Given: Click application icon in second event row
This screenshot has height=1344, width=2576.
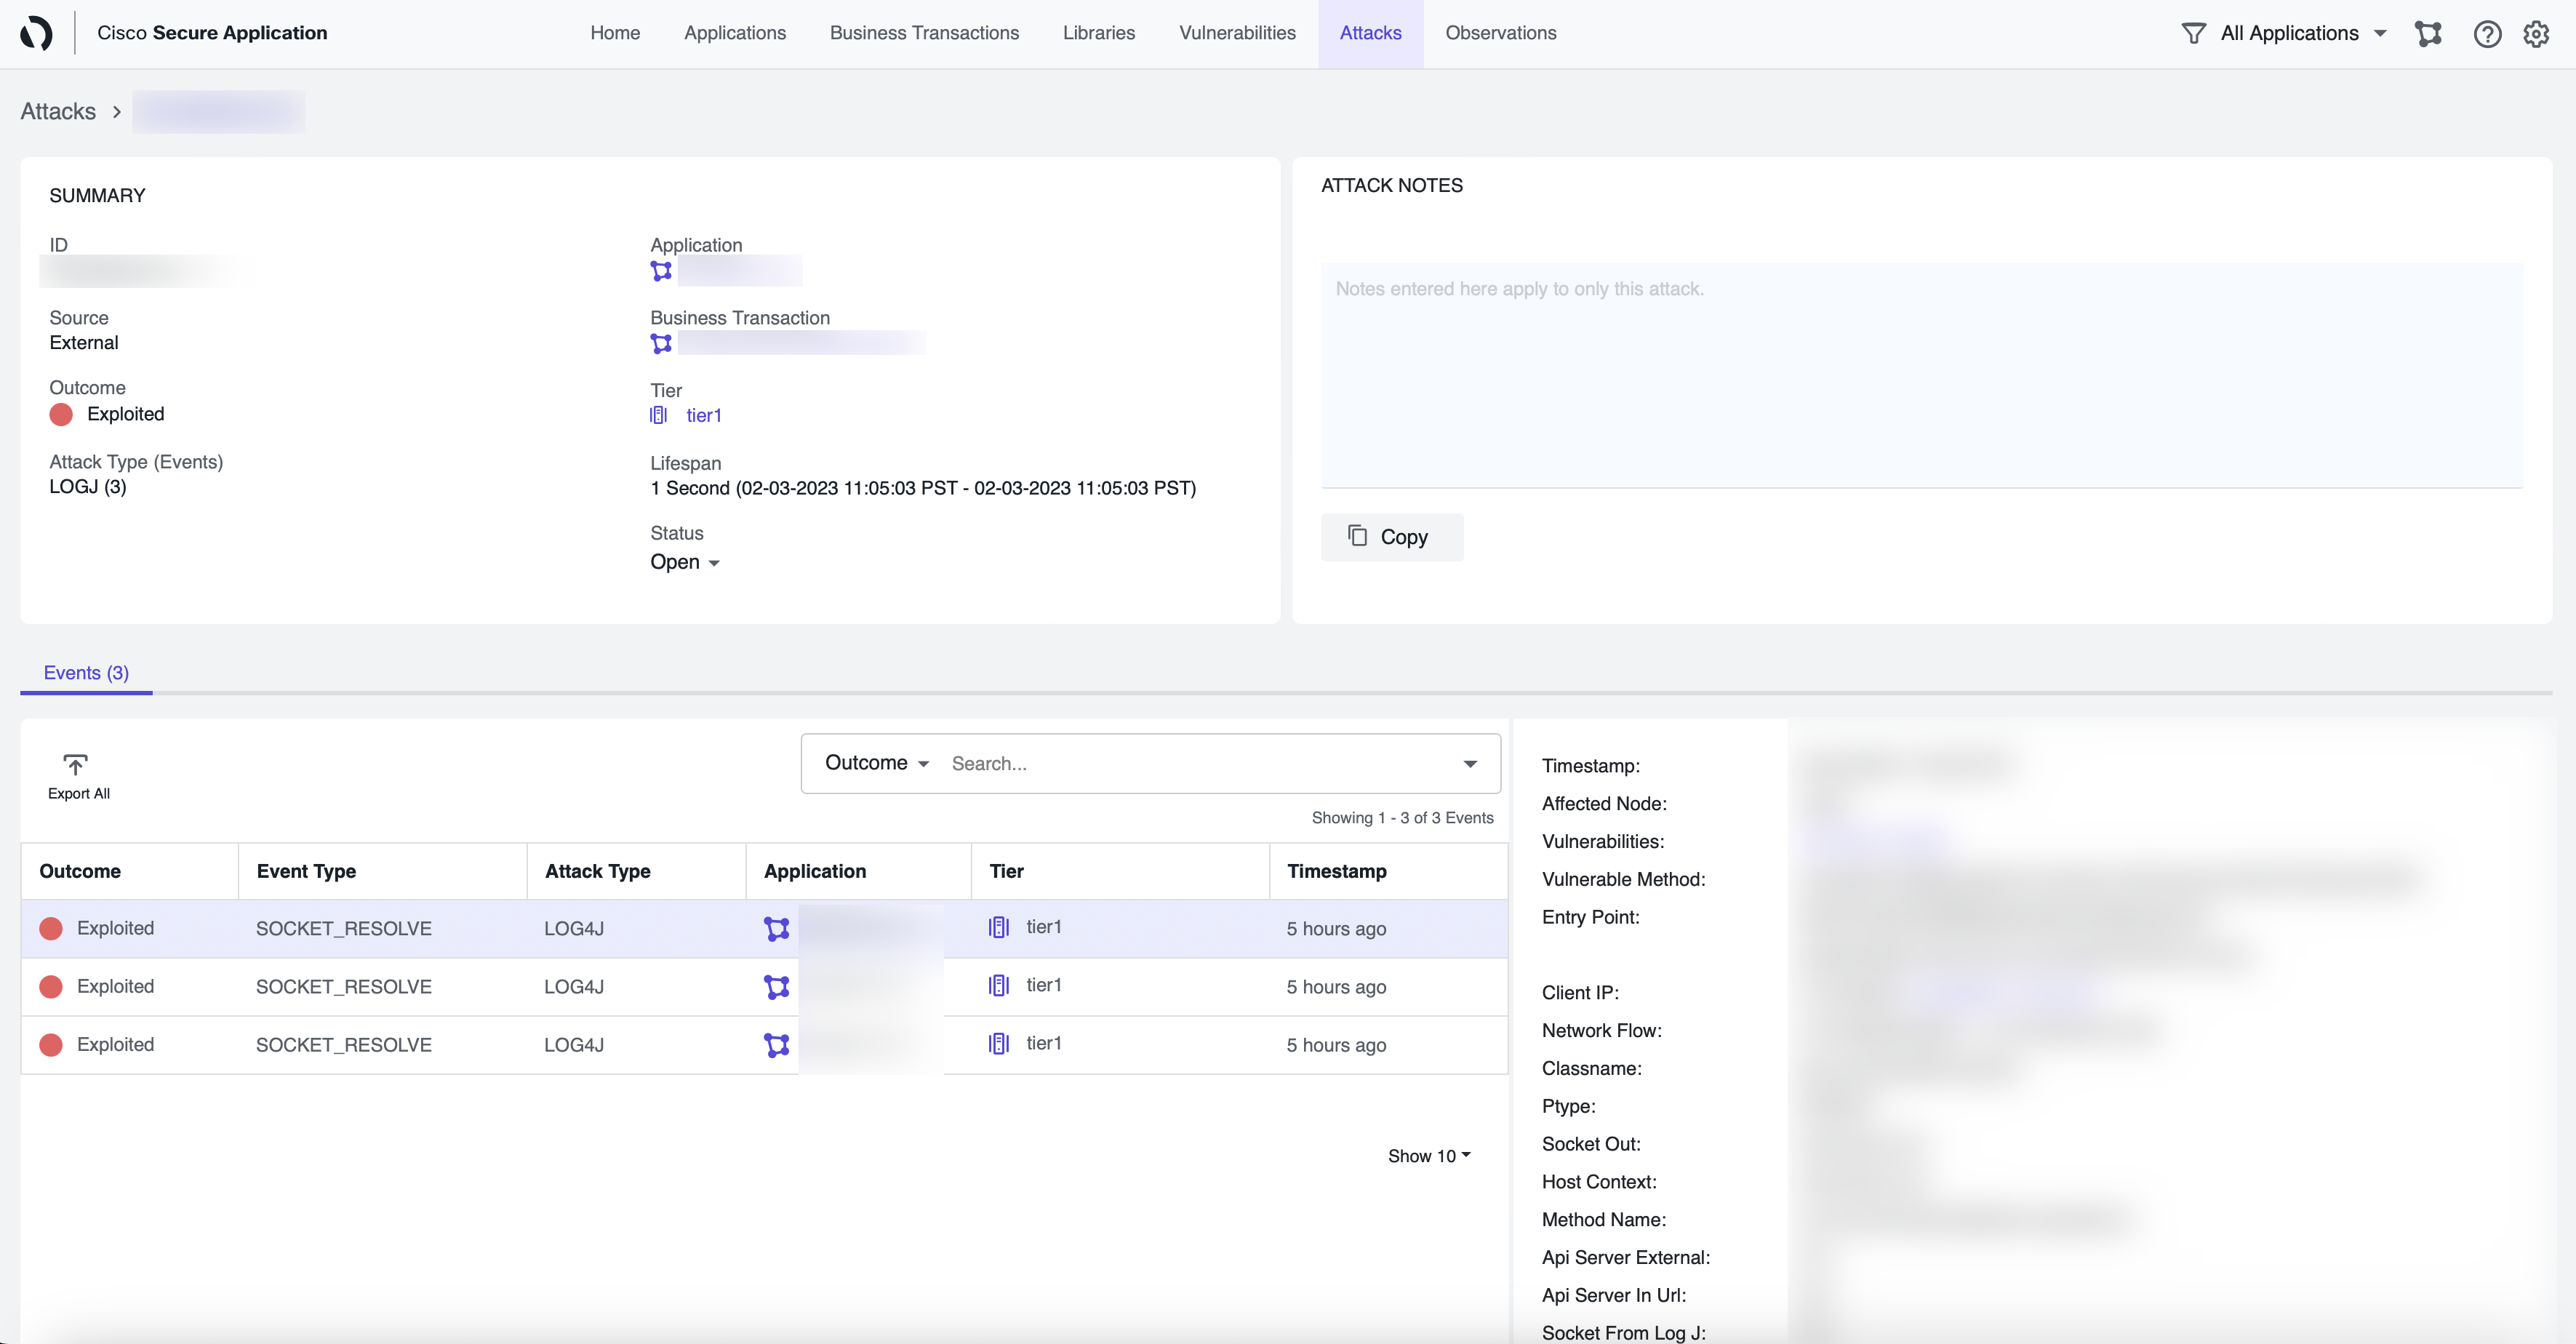Looking at the screenshot, I should (x=776, y=987).
